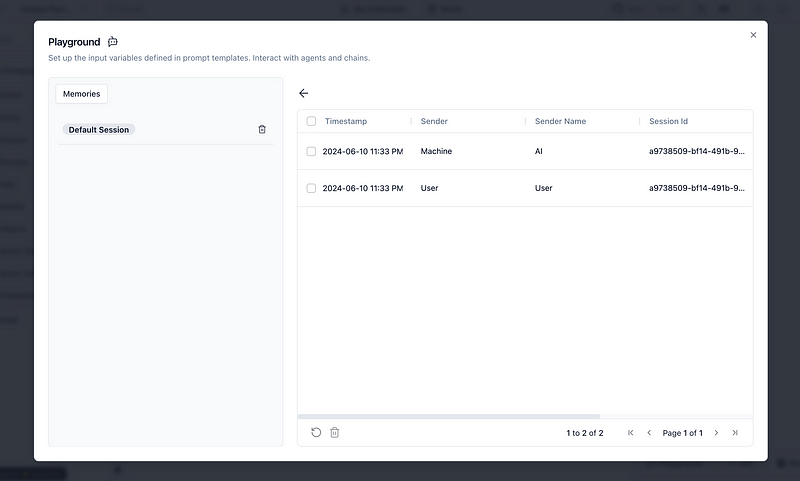Go to the previous page
This screenshot has width=800, height=481.
coord(649,433)
